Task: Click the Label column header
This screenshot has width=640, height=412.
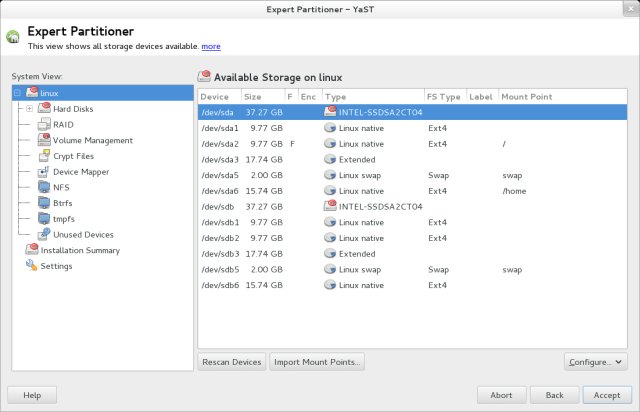Action: pyautogui.click(x=482, y=97)
